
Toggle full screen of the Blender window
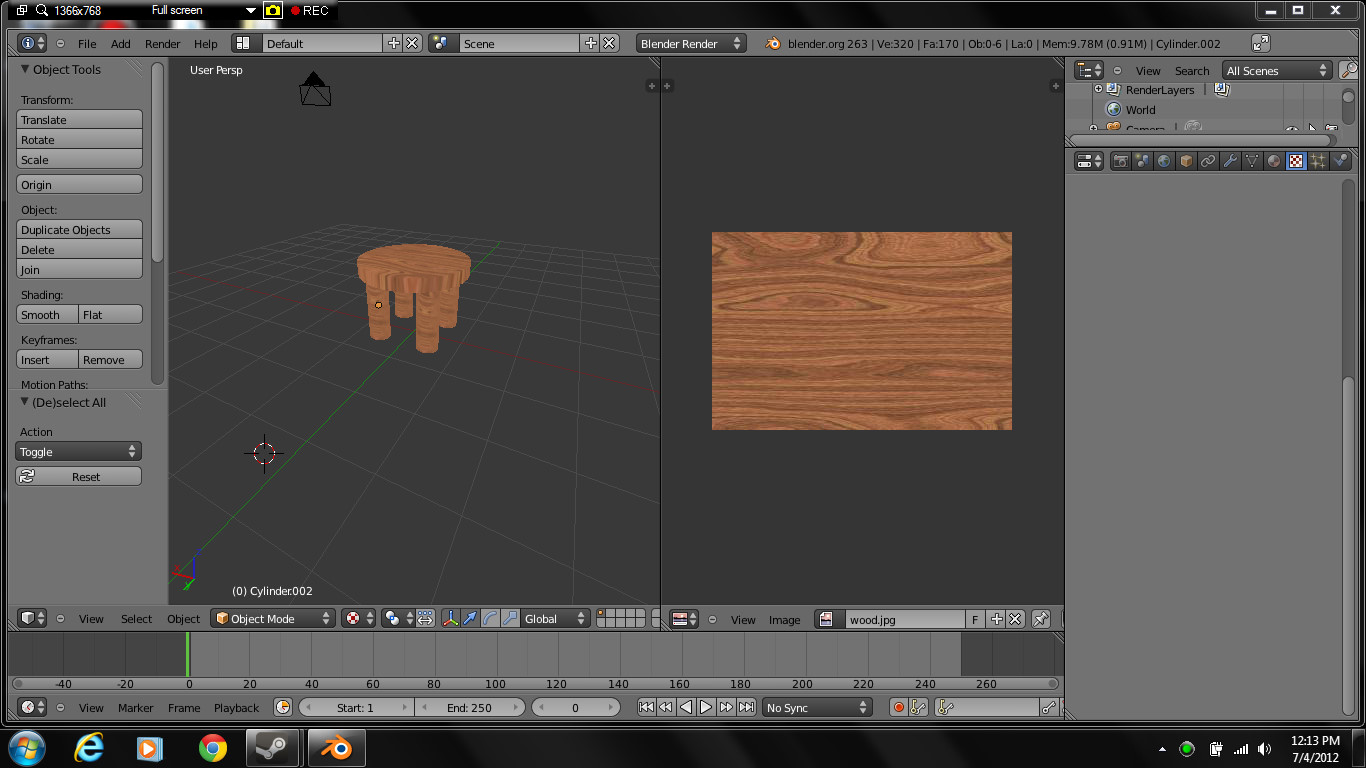coord(1261,43)
